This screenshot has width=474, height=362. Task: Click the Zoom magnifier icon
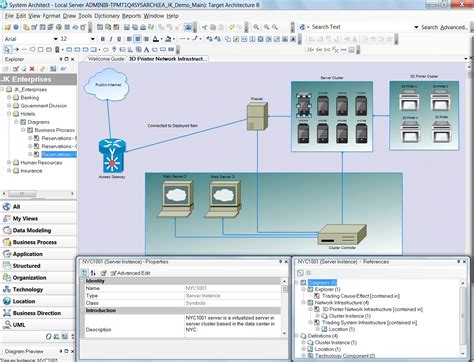(x=256, y=27)
